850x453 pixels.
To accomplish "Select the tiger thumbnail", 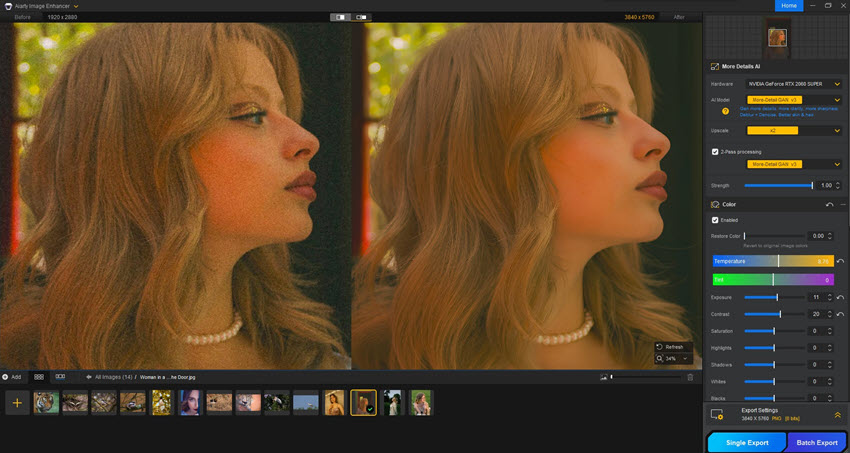I will point(46,403).
